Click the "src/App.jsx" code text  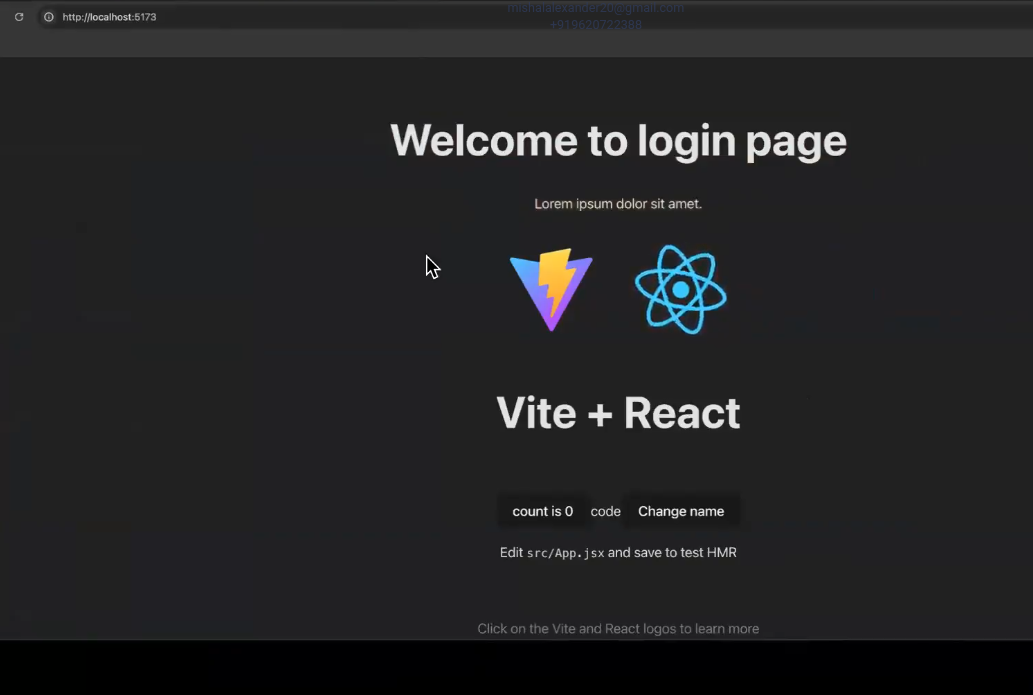coord(565,553)
